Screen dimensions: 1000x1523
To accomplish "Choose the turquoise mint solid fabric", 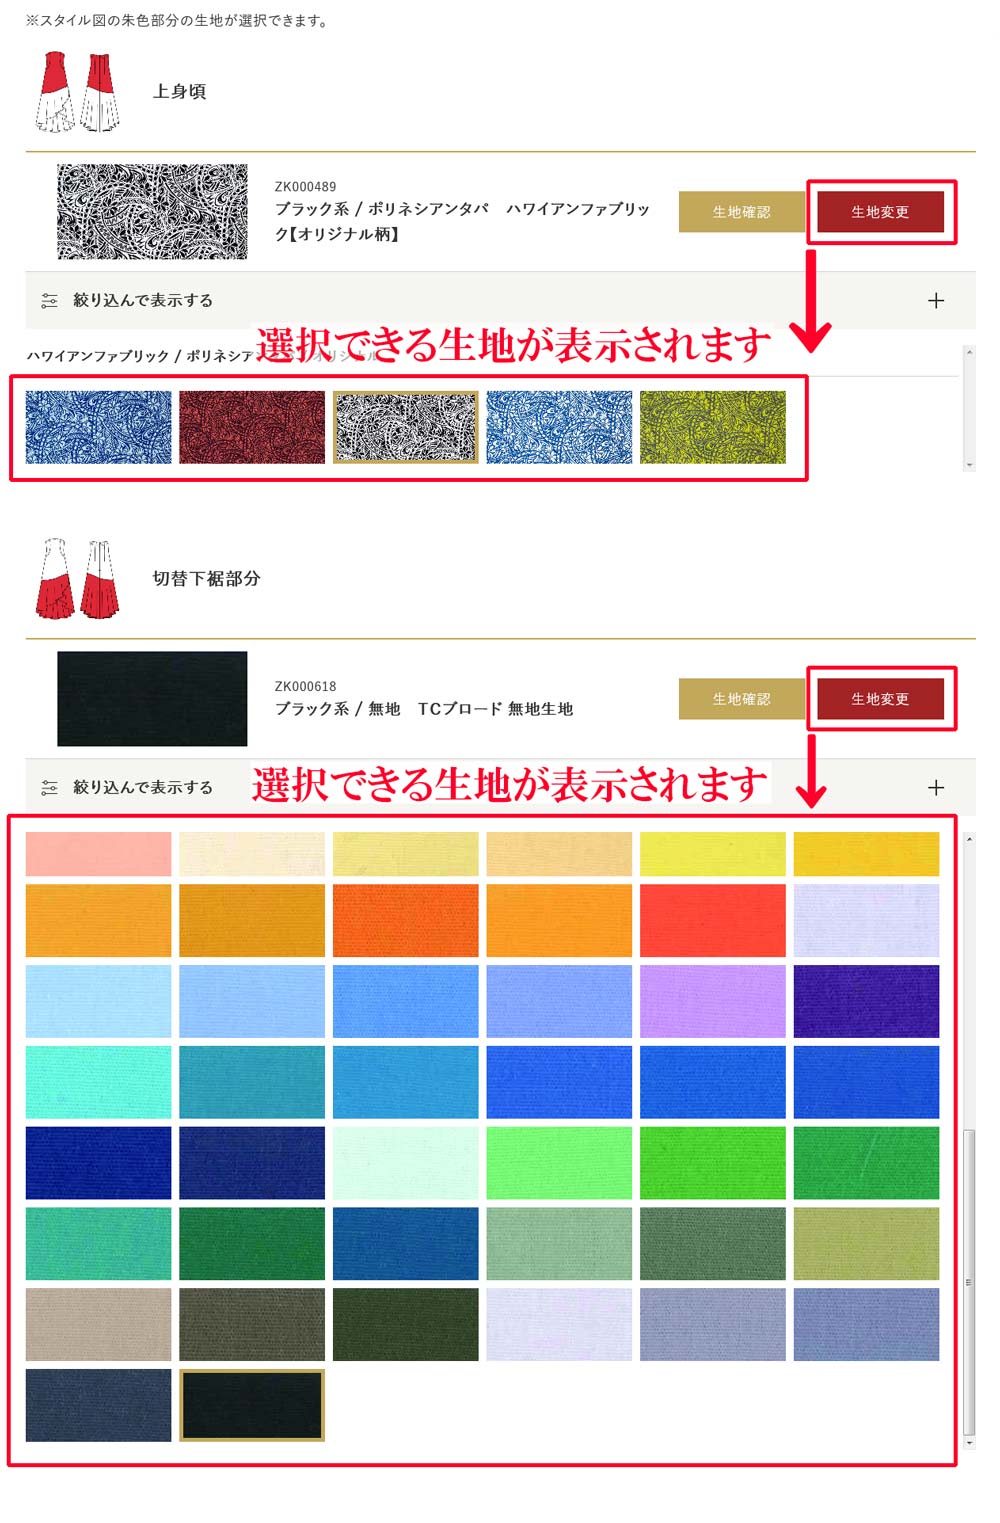I will (98, 1082).
